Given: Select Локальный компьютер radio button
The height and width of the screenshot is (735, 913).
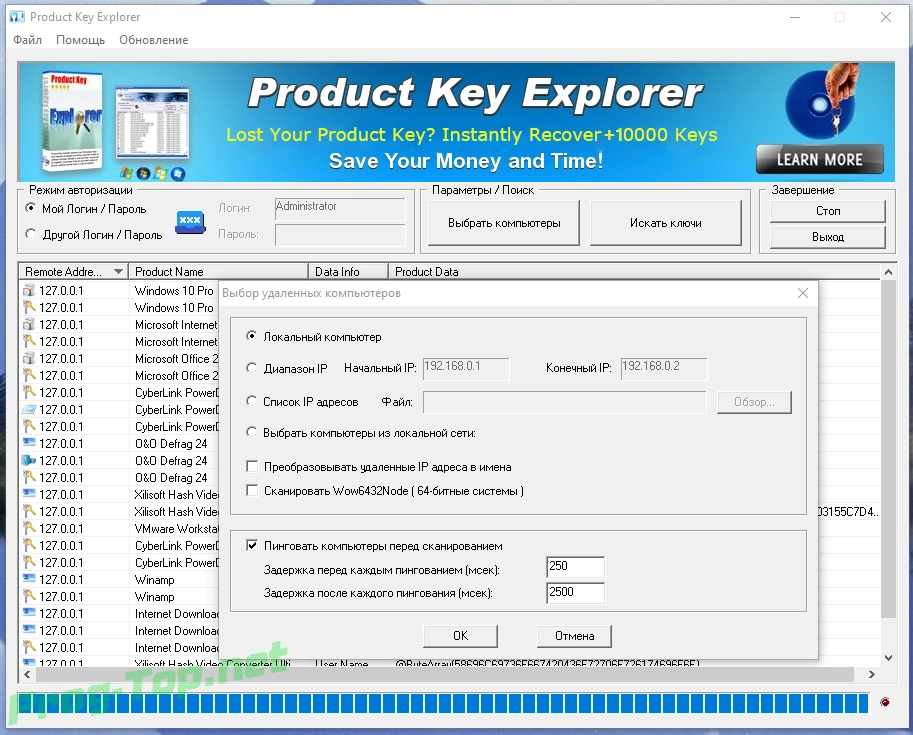Looking at the screenshot, I should pyautogui.click(x=251, y=336).
